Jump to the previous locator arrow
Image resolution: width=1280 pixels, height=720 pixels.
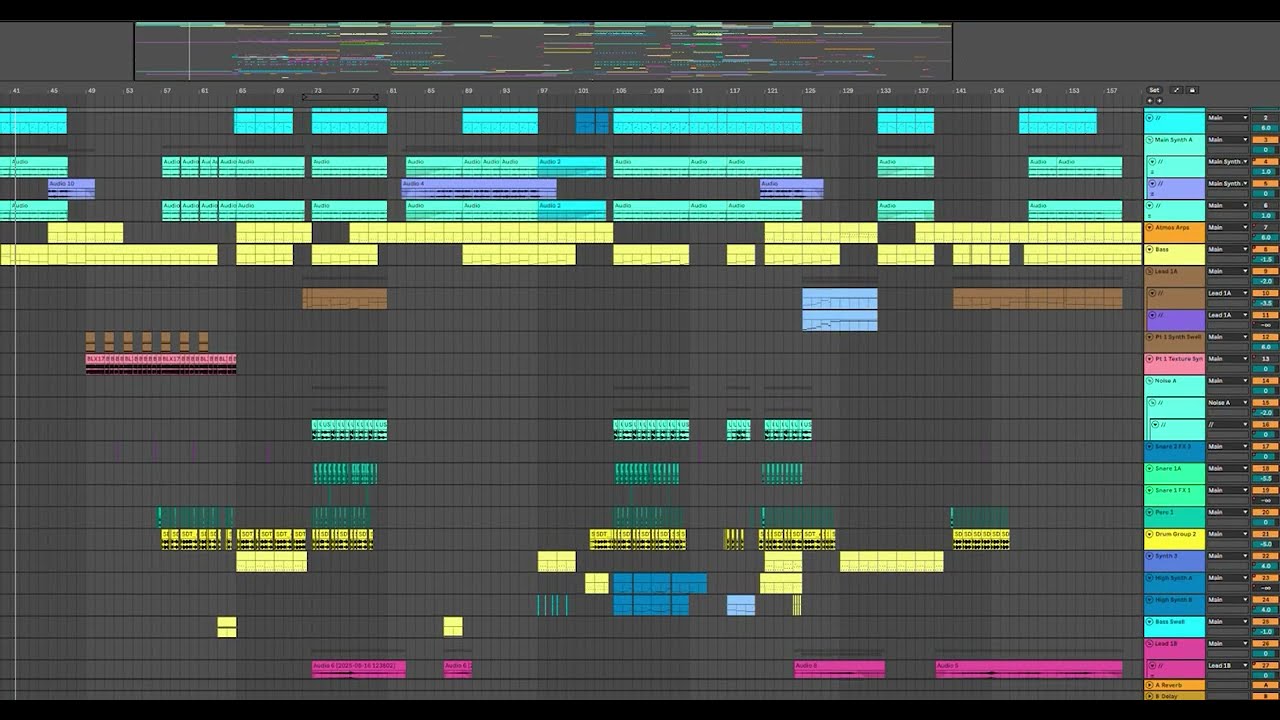click(1150, 101)
